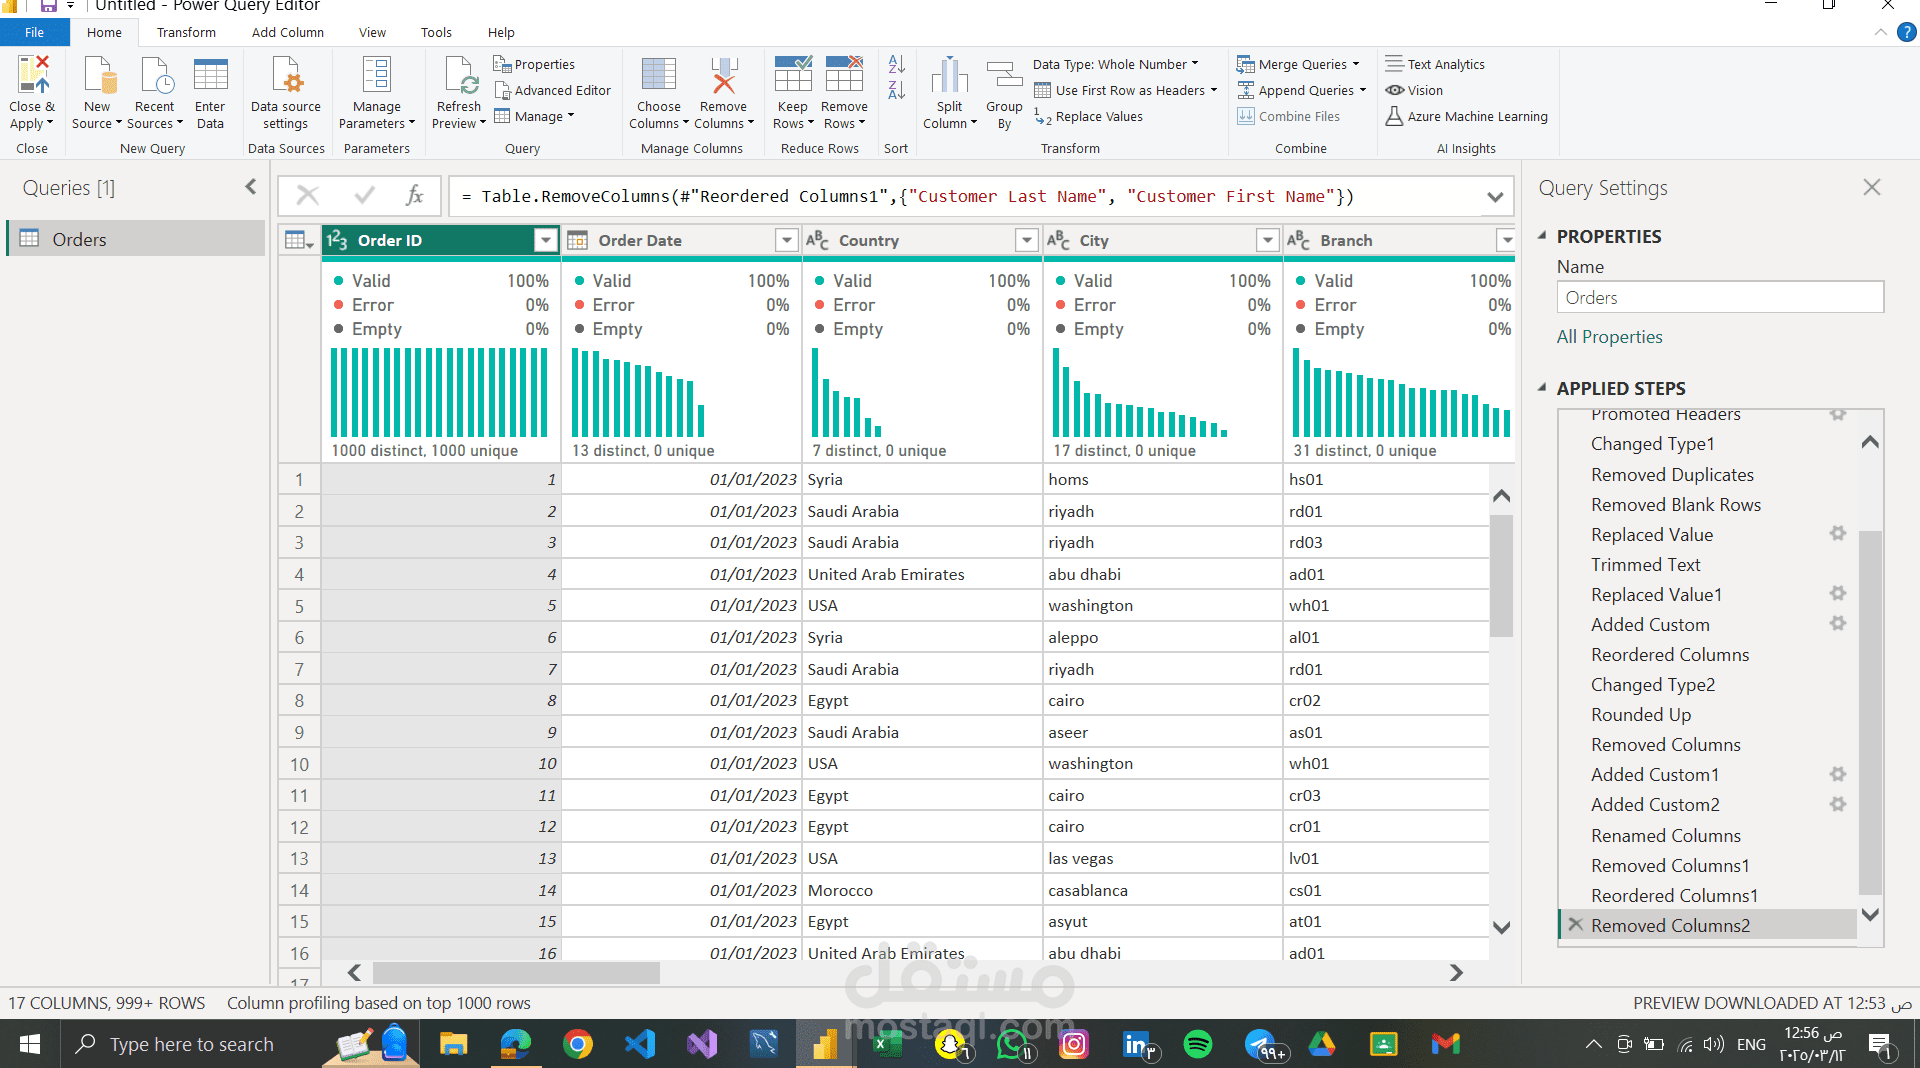Open the table options menu icon
The image size is (1920, 1068).
pyautogui.click(x=299, y=240)
